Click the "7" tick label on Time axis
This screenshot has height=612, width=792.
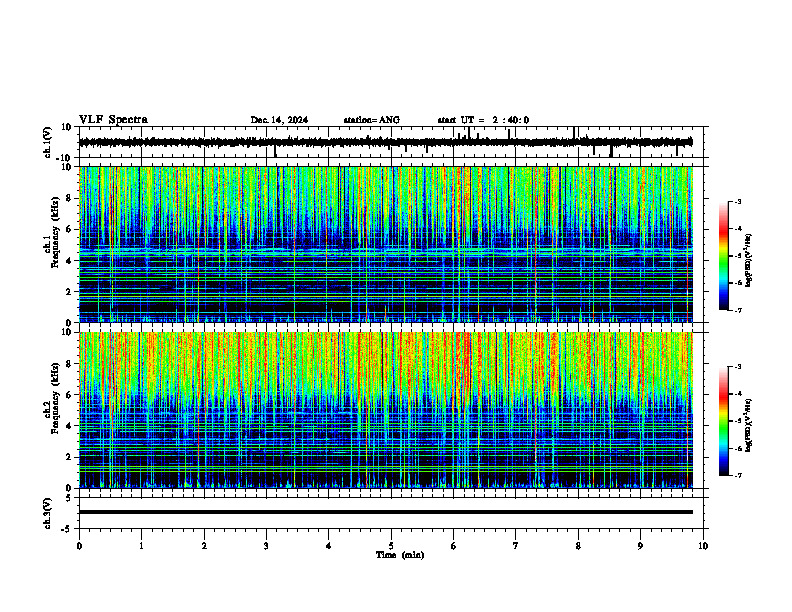(516, 546)
